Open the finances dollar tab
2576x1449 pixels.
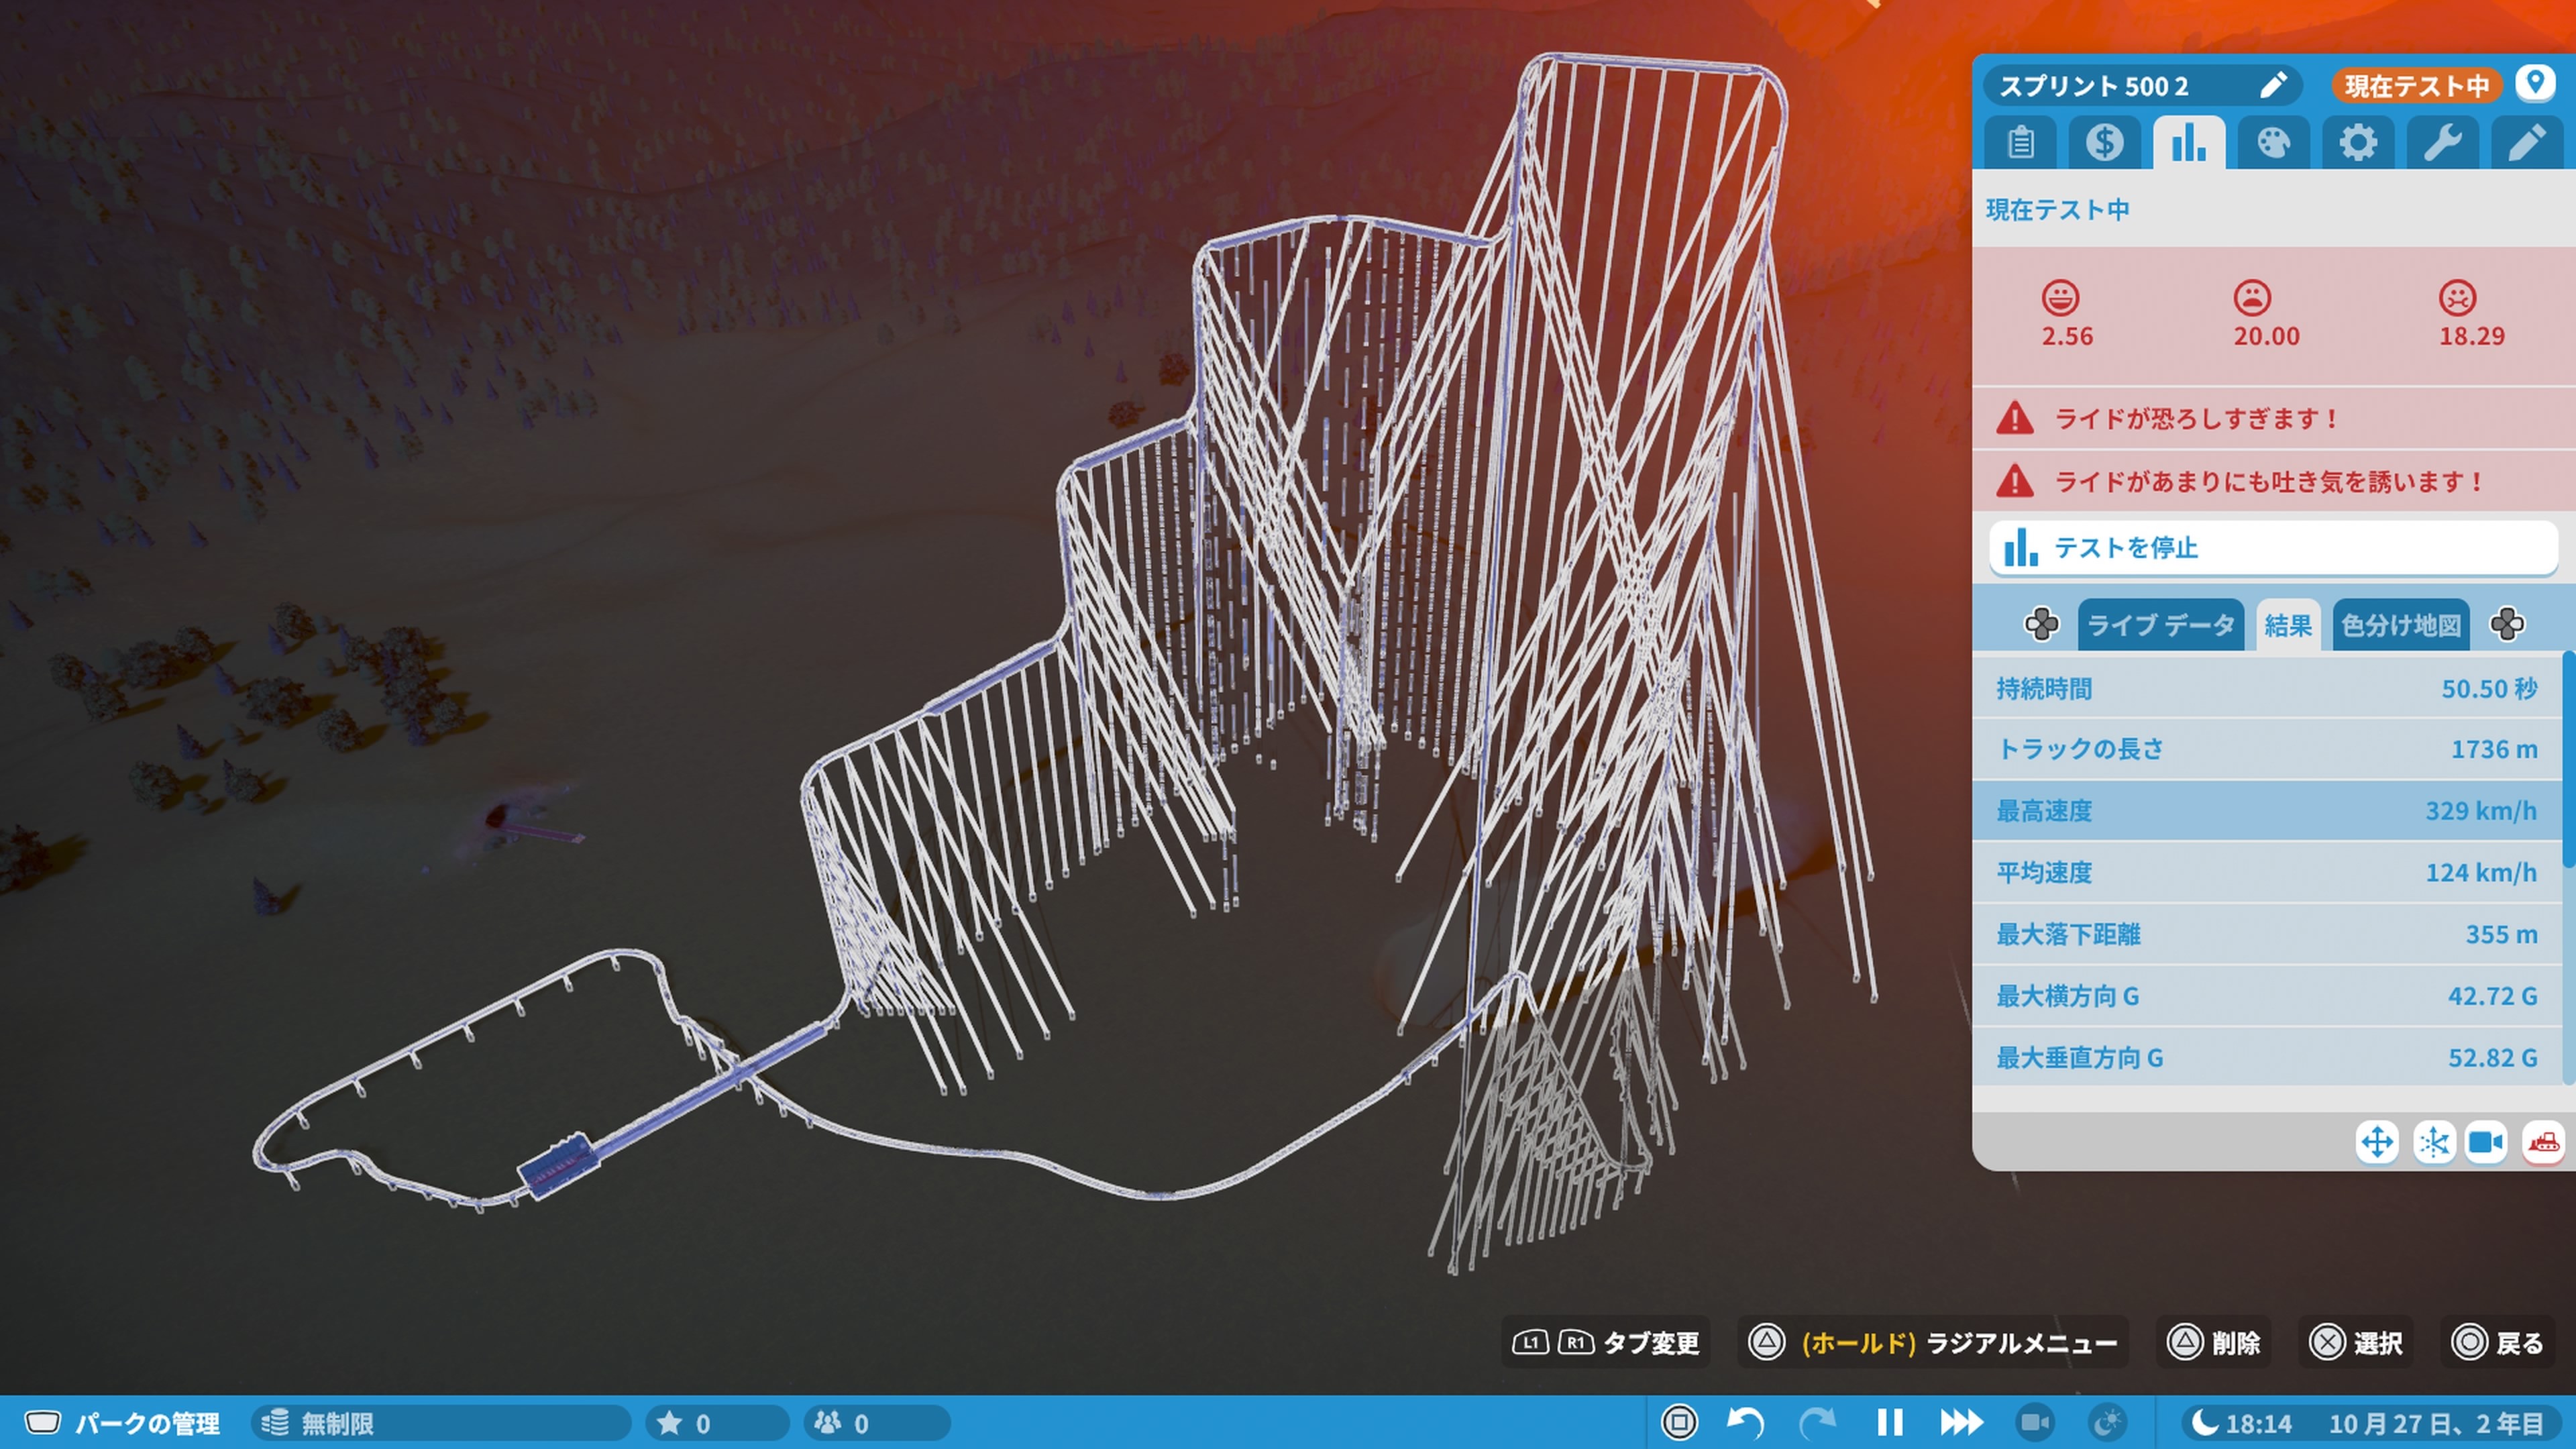pos(2104,143)
